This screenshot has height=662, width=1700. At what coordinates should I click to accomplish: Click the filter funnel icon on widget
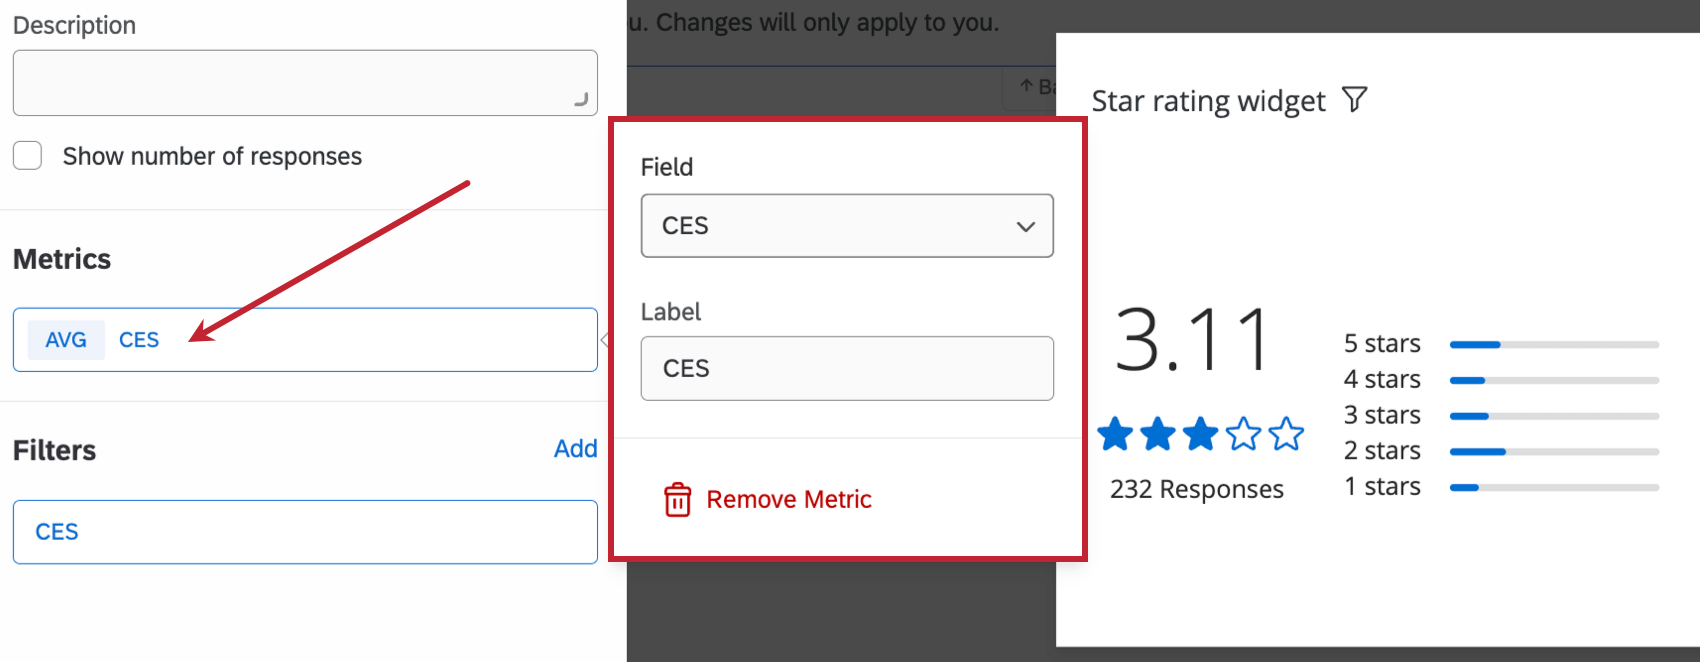click(x=1355, y=100)
